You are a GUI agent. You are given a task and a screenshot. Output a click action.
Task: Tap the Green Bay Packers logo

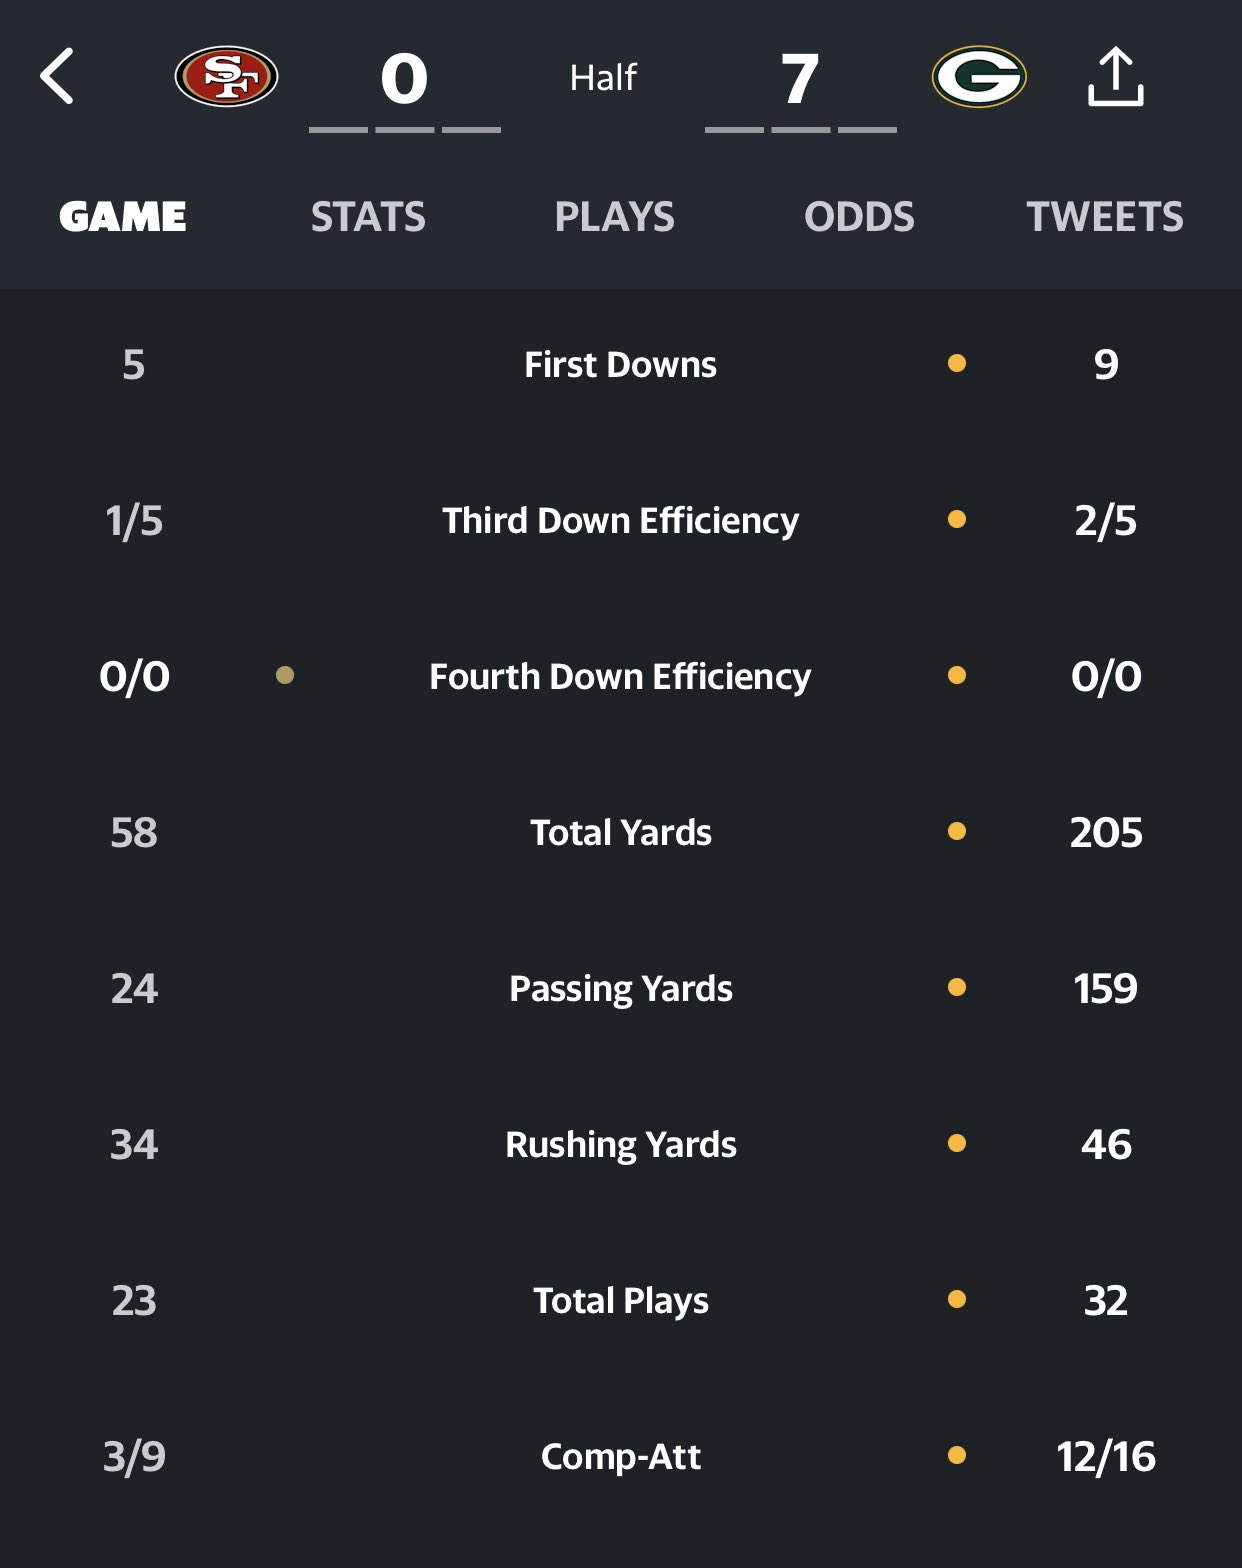(979, 77)
